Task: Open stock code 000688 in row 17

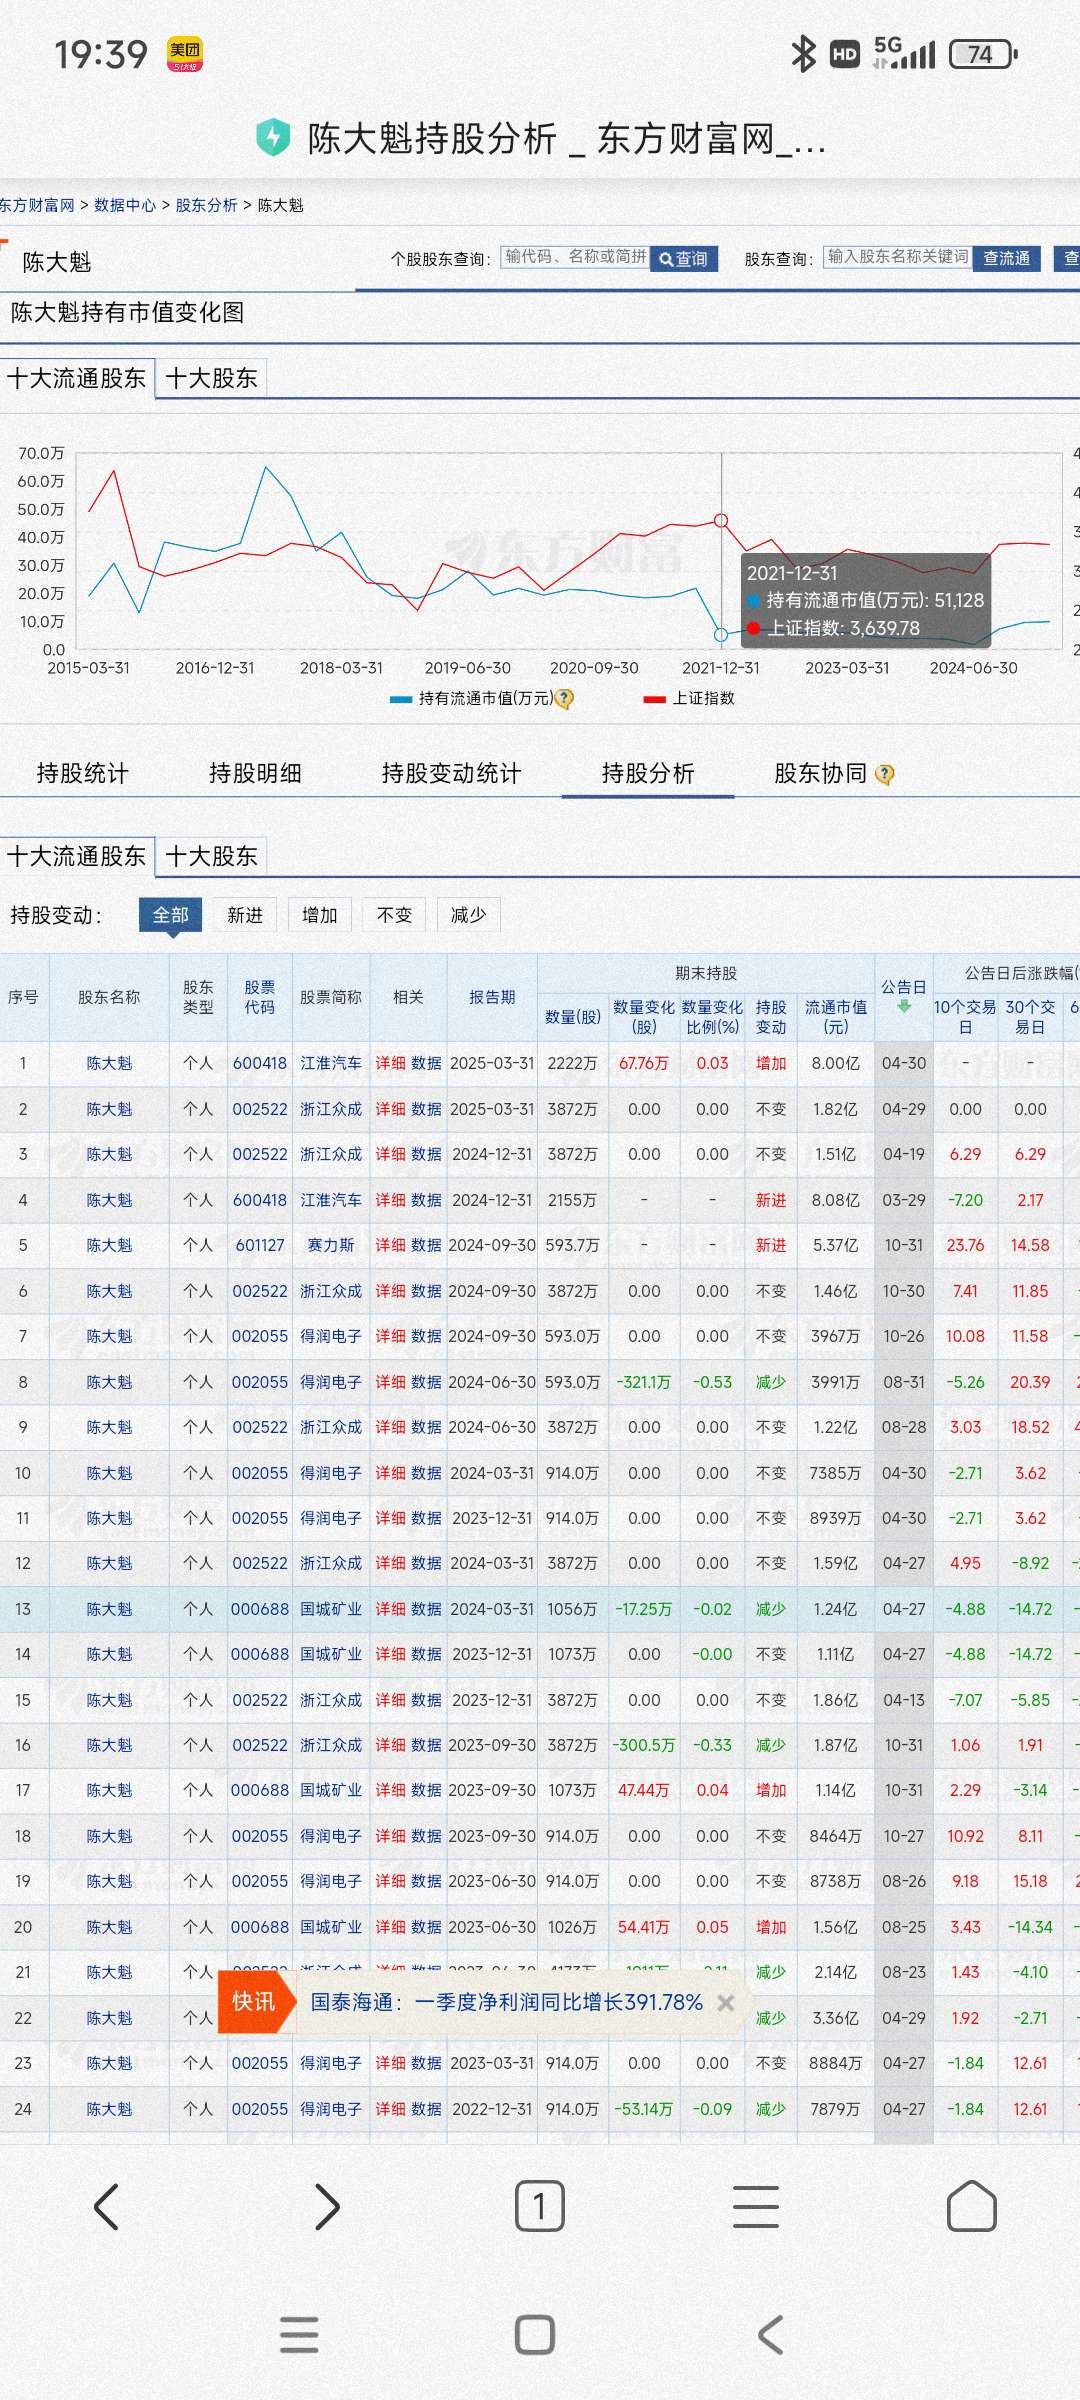Action: [x=260, y=1790]
